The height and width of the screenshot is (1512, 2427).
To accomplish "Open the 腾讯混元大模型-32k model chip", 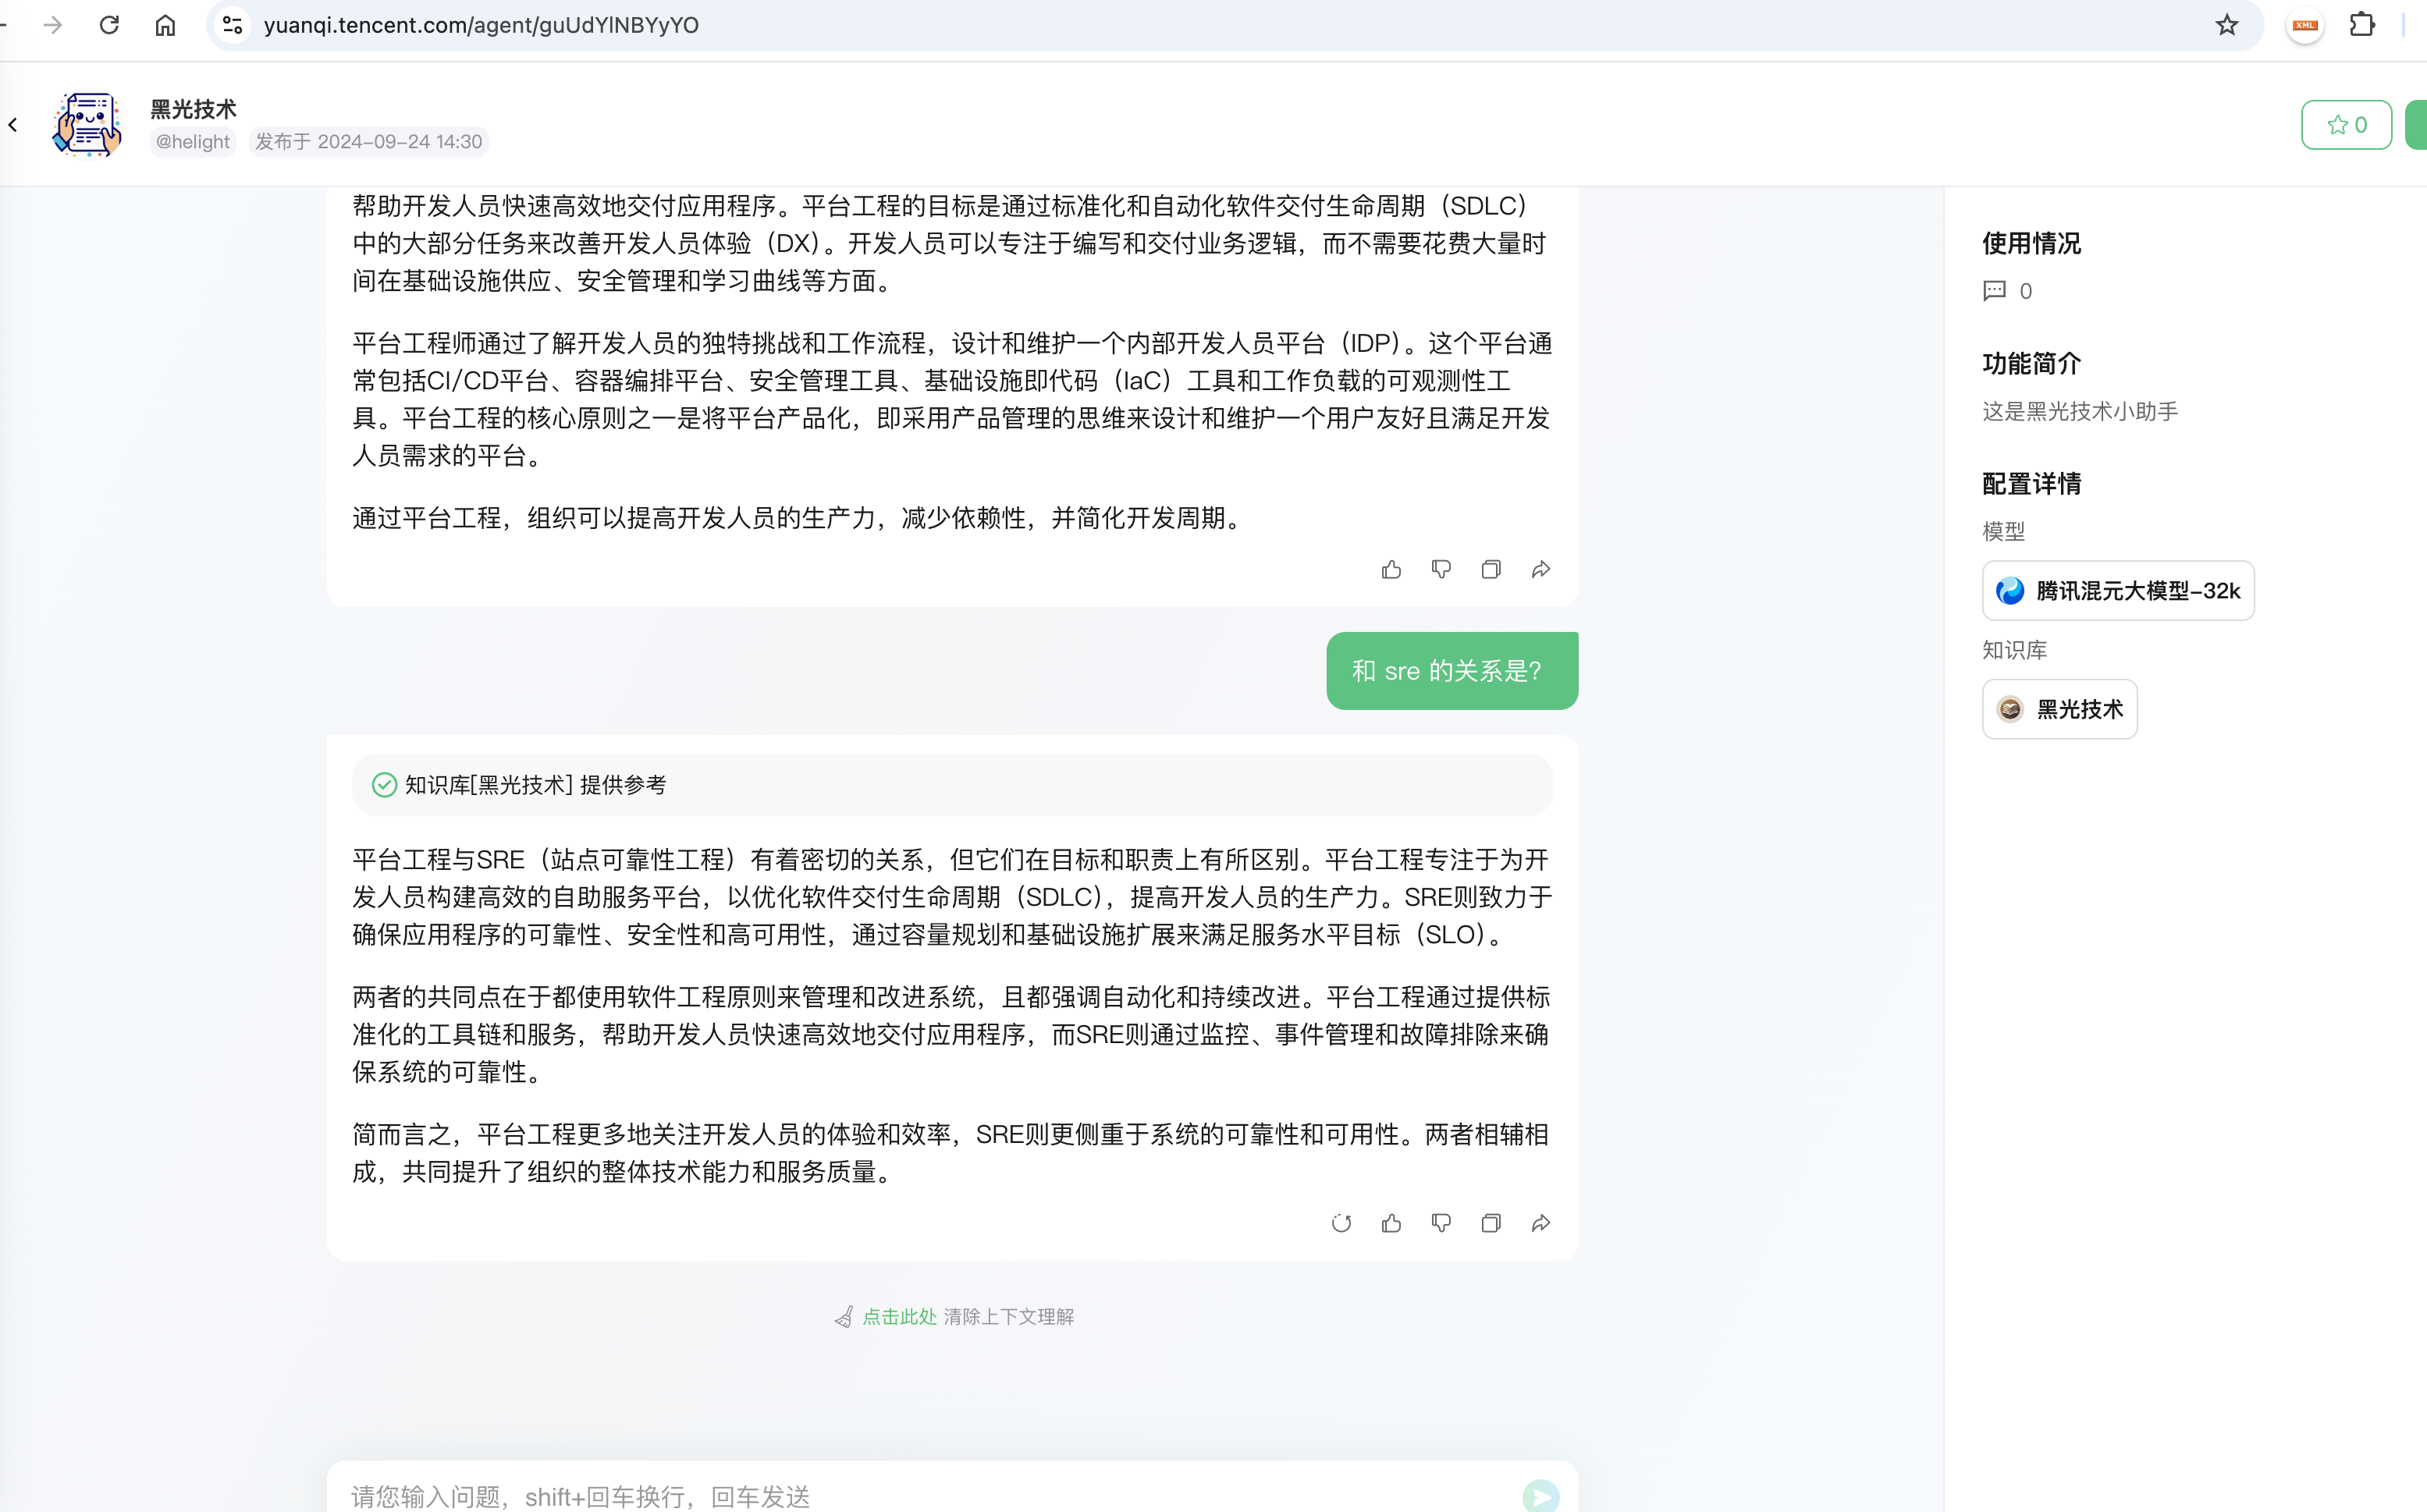I will pos(2118,591).
